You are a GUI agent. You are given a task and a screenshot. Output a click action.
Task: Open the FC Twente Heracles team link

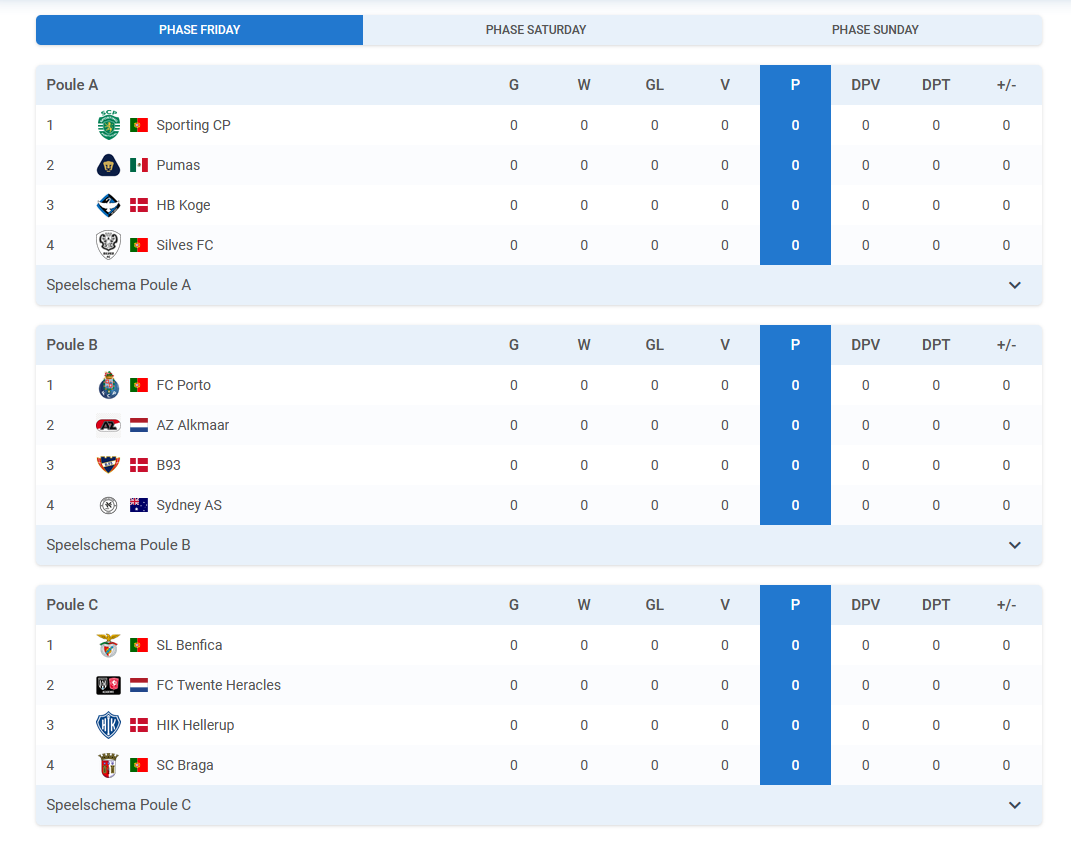(219, 685)
